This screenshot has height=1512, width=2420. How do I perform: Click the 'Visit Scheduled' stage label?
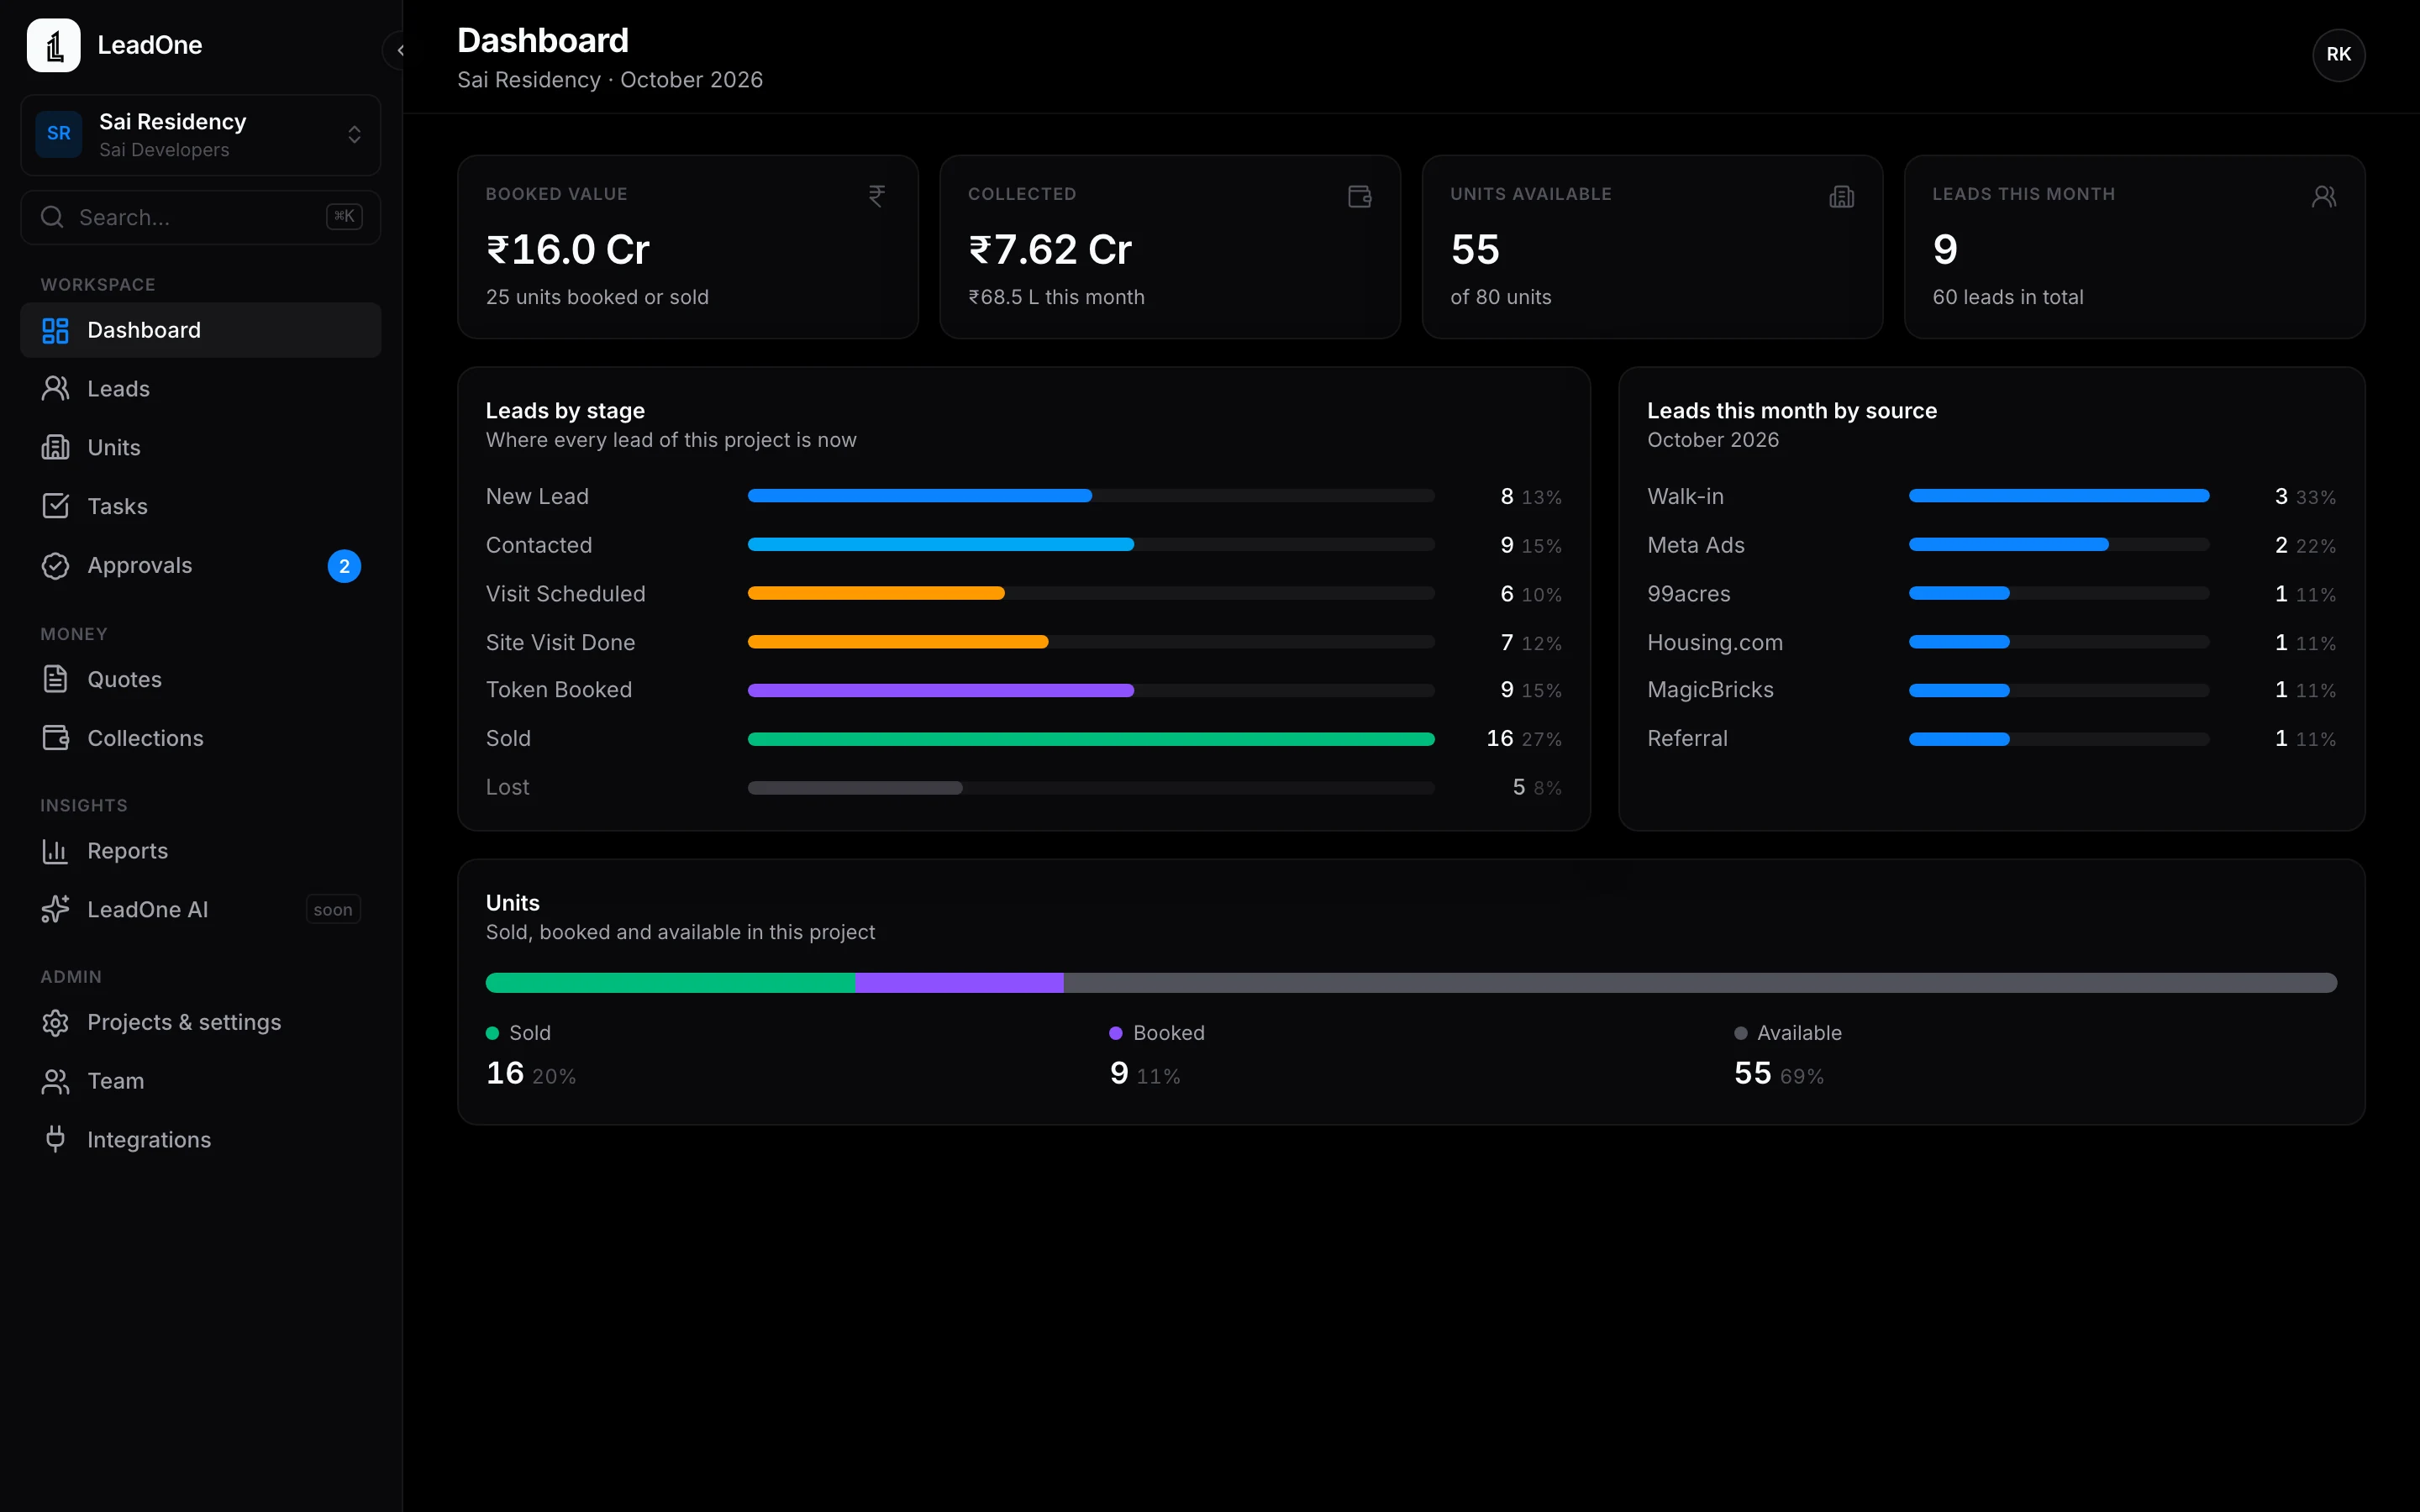(x=566, y=594)
